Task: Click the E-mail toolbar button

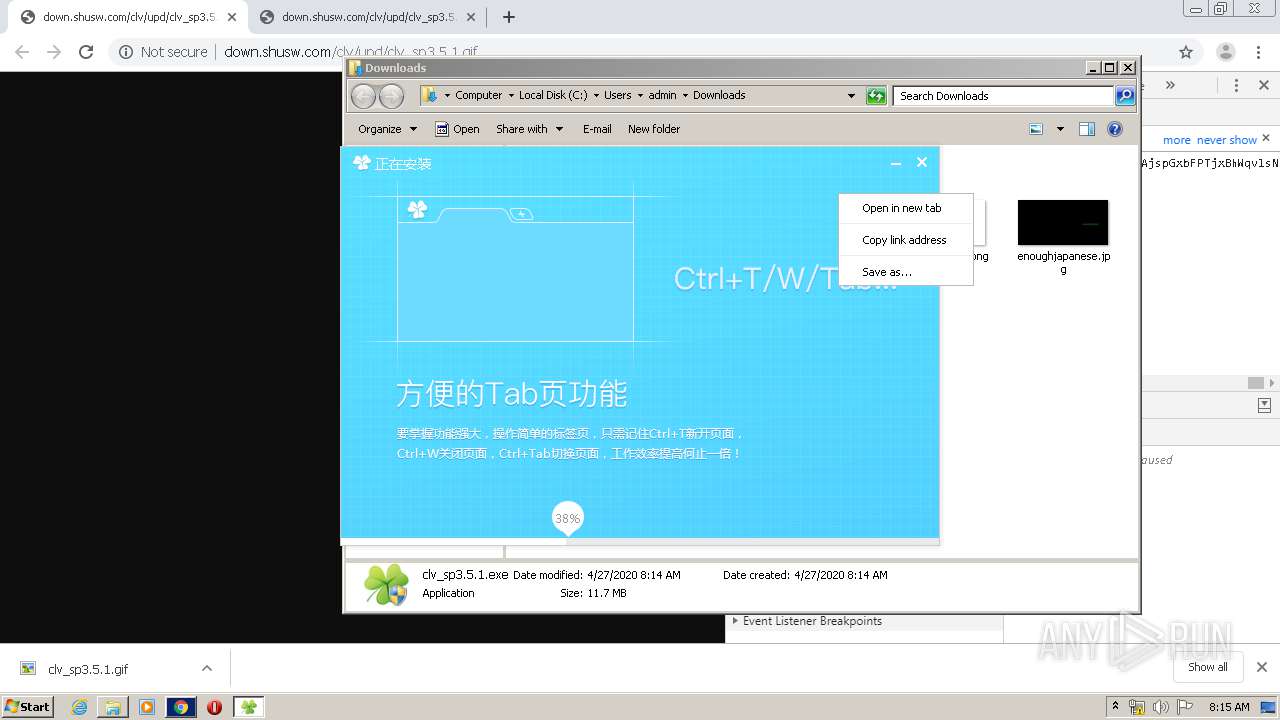Action: coord(597,129)
